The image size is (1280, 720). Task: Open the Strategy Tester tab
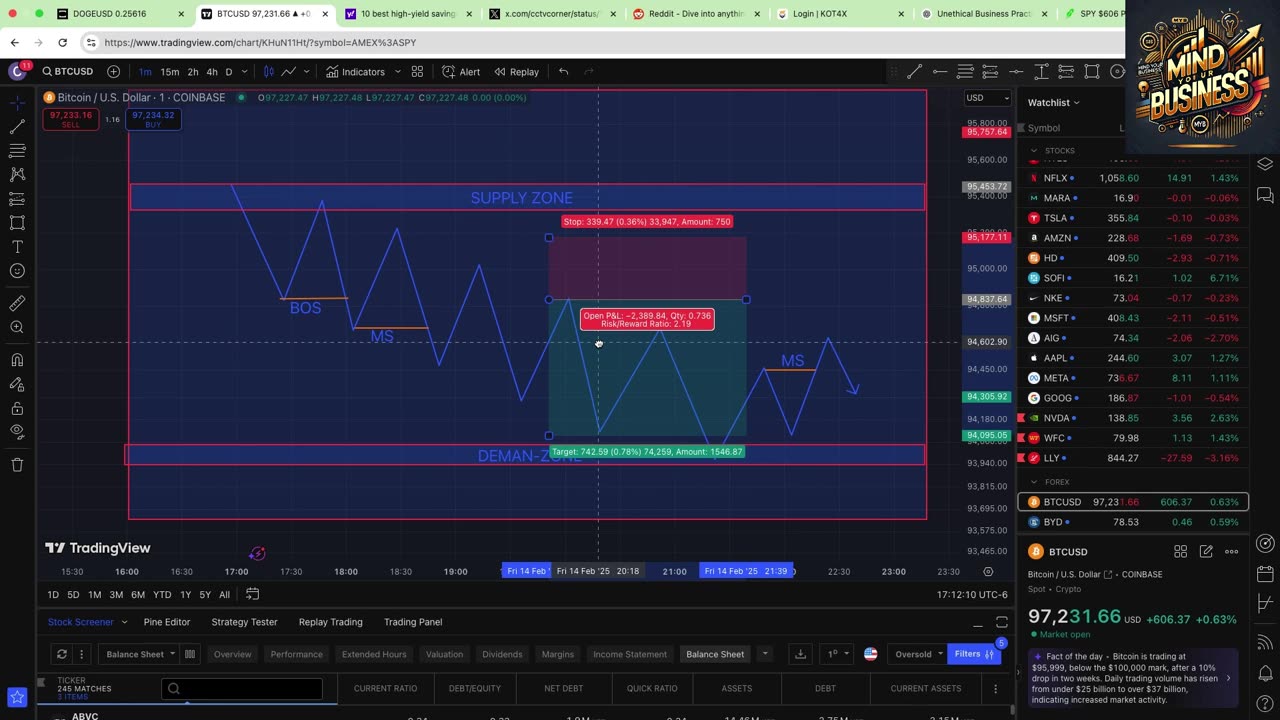pyautogui.click(x=244, y=622)
